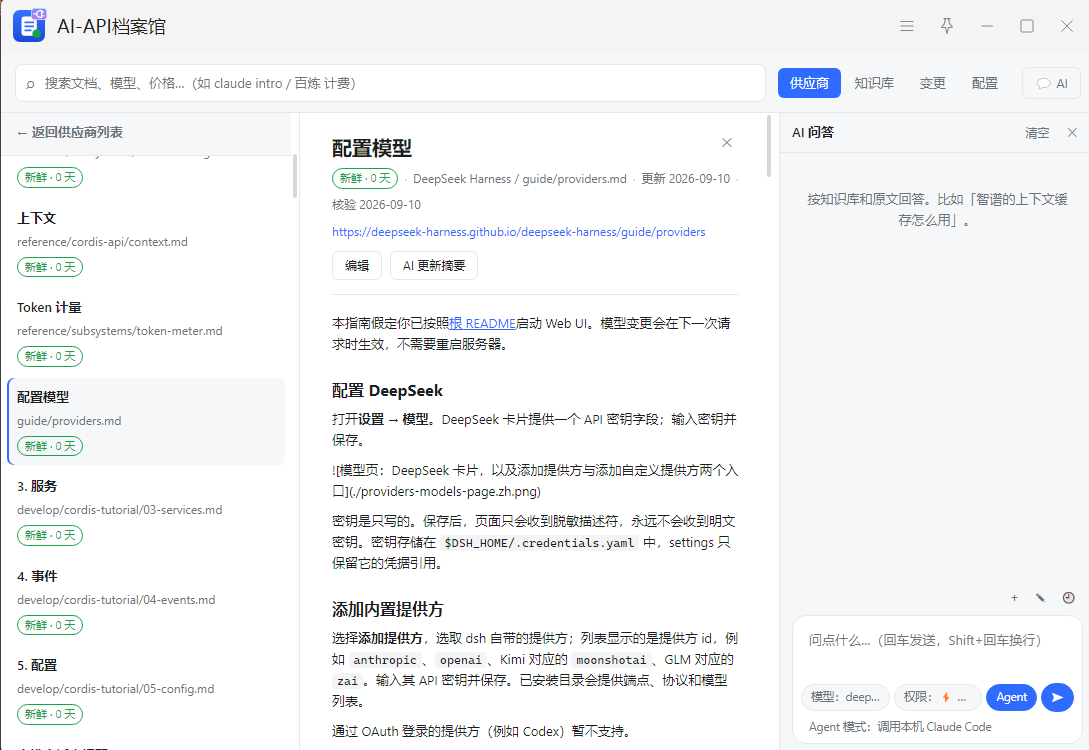Screen dimensions: 1089x750
Task: Open the 模型: deep... model selector
Action: 845,697
